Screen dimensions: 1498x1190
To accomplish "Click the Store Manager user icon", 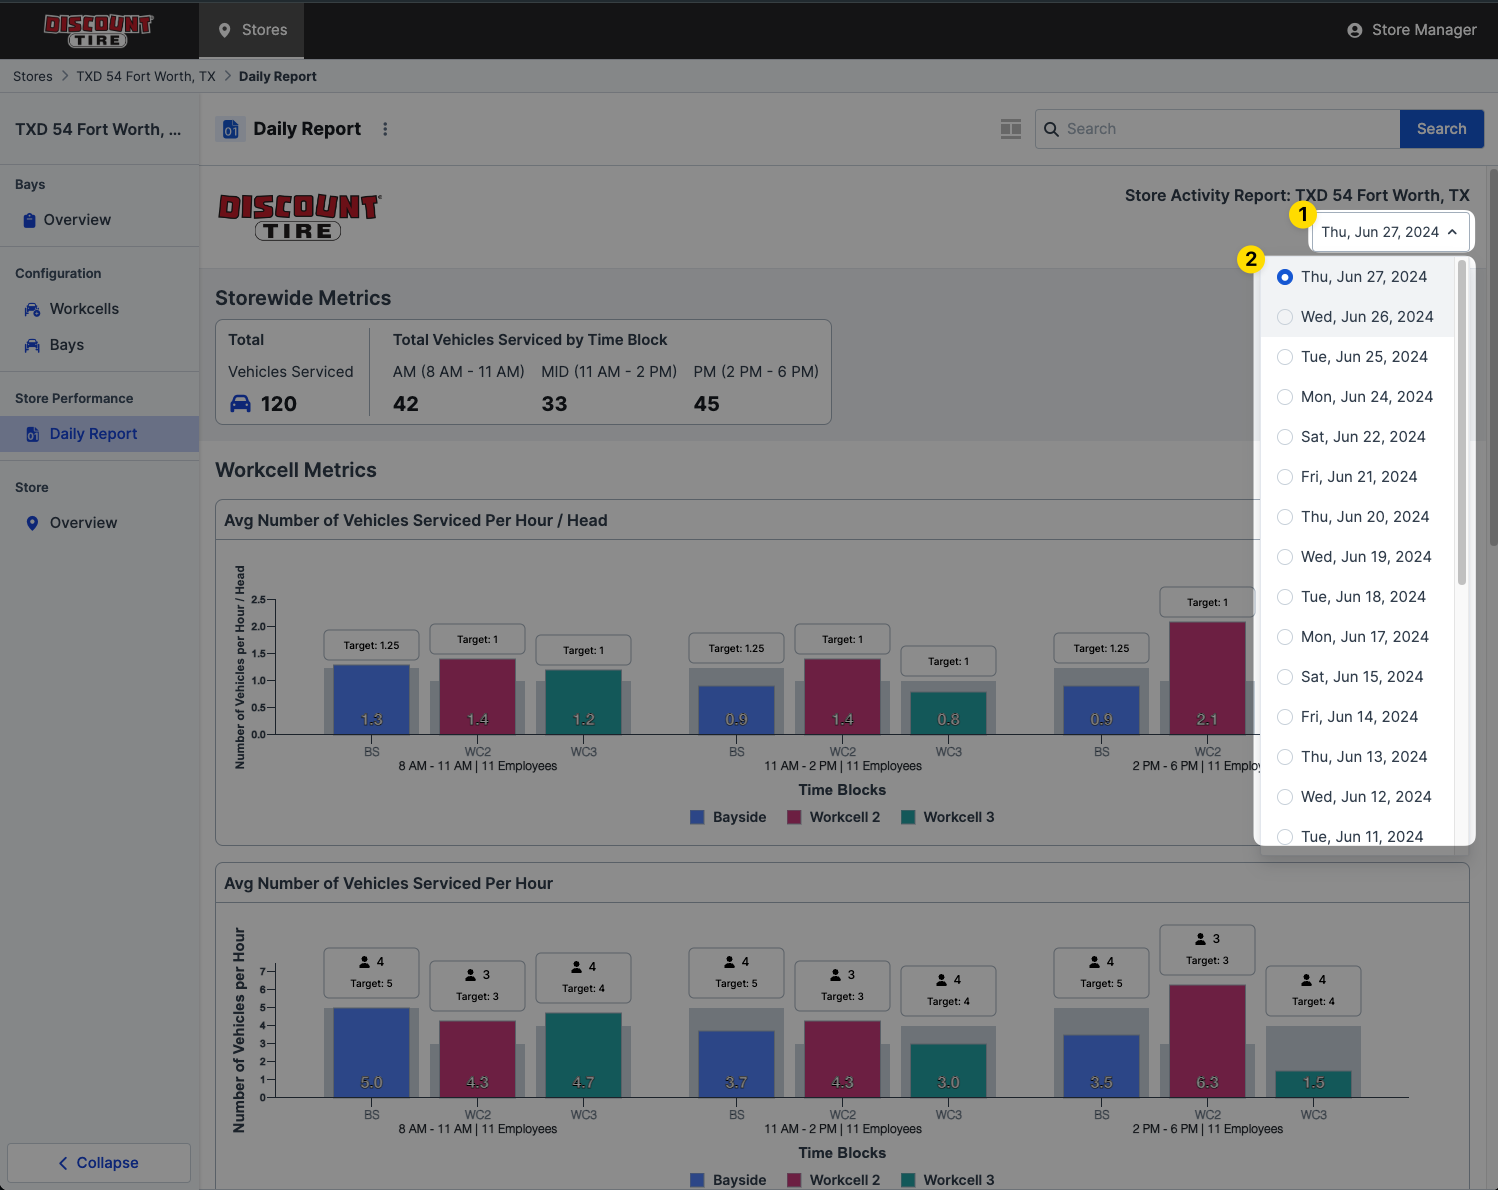I will point(1354,30).
